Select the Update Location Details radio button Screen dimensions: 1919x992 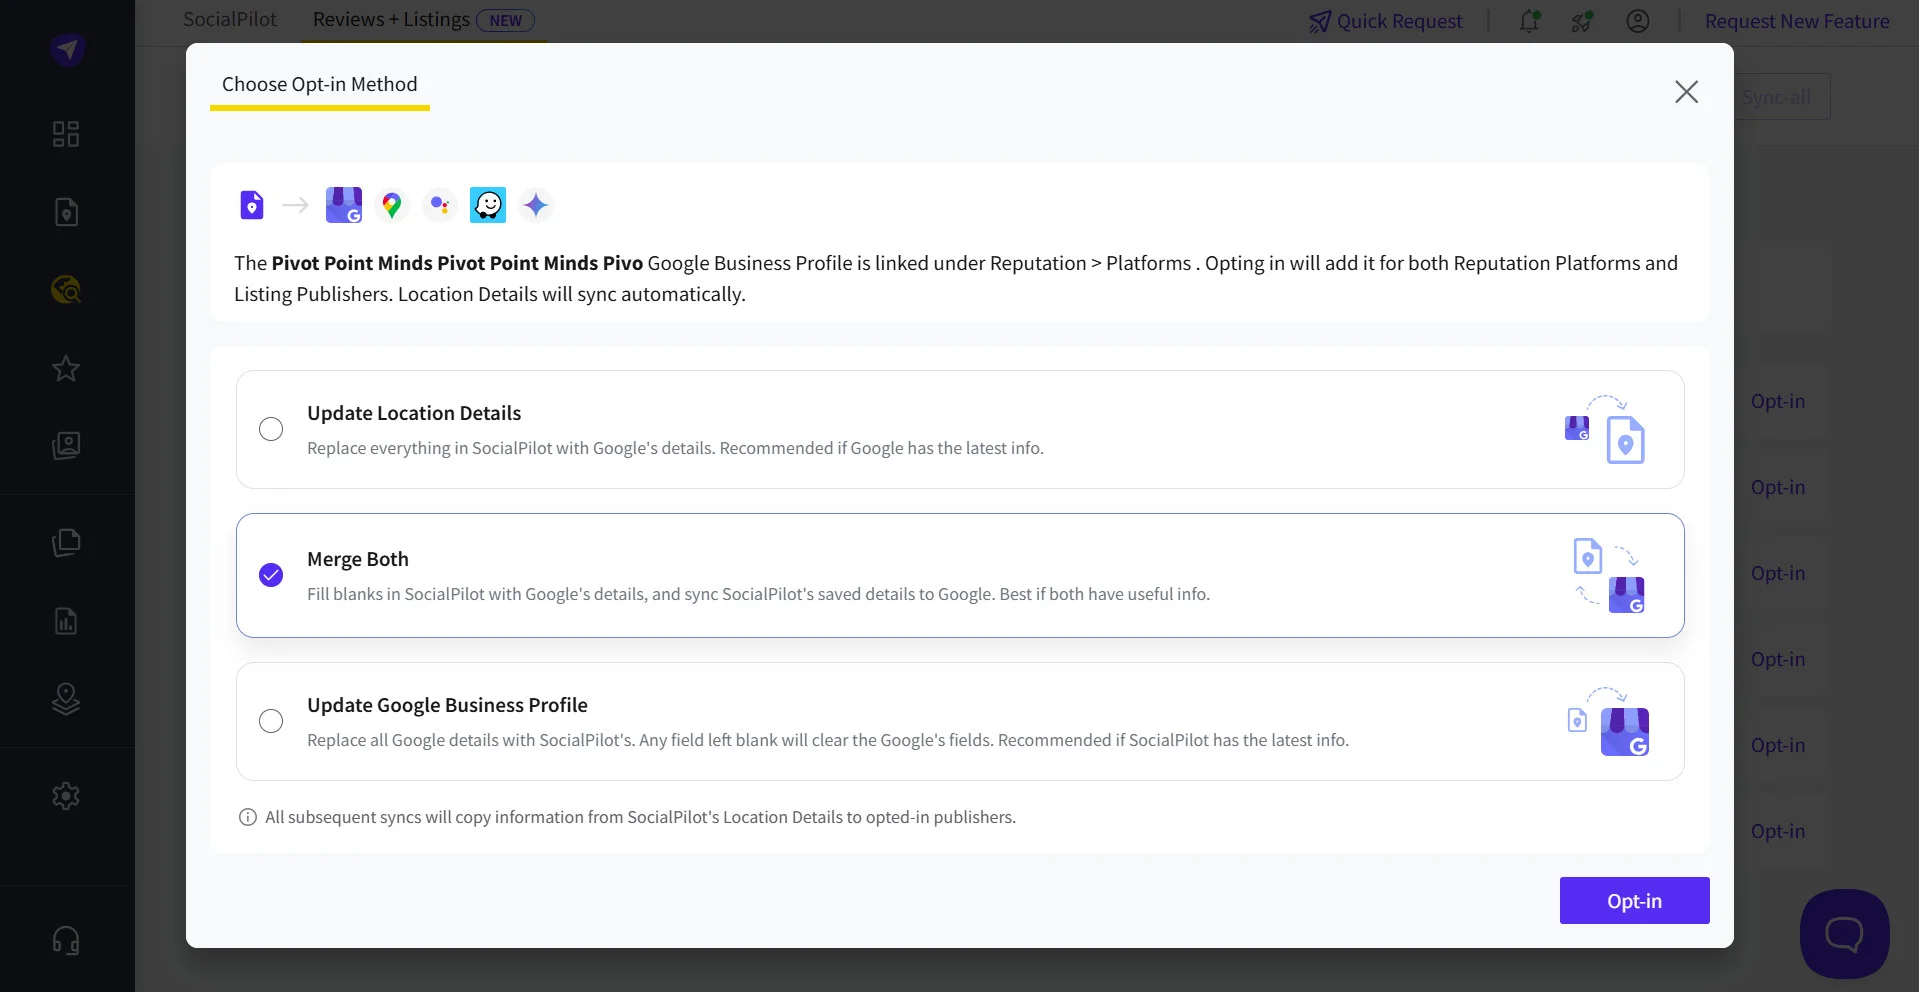tap(271, 429)
